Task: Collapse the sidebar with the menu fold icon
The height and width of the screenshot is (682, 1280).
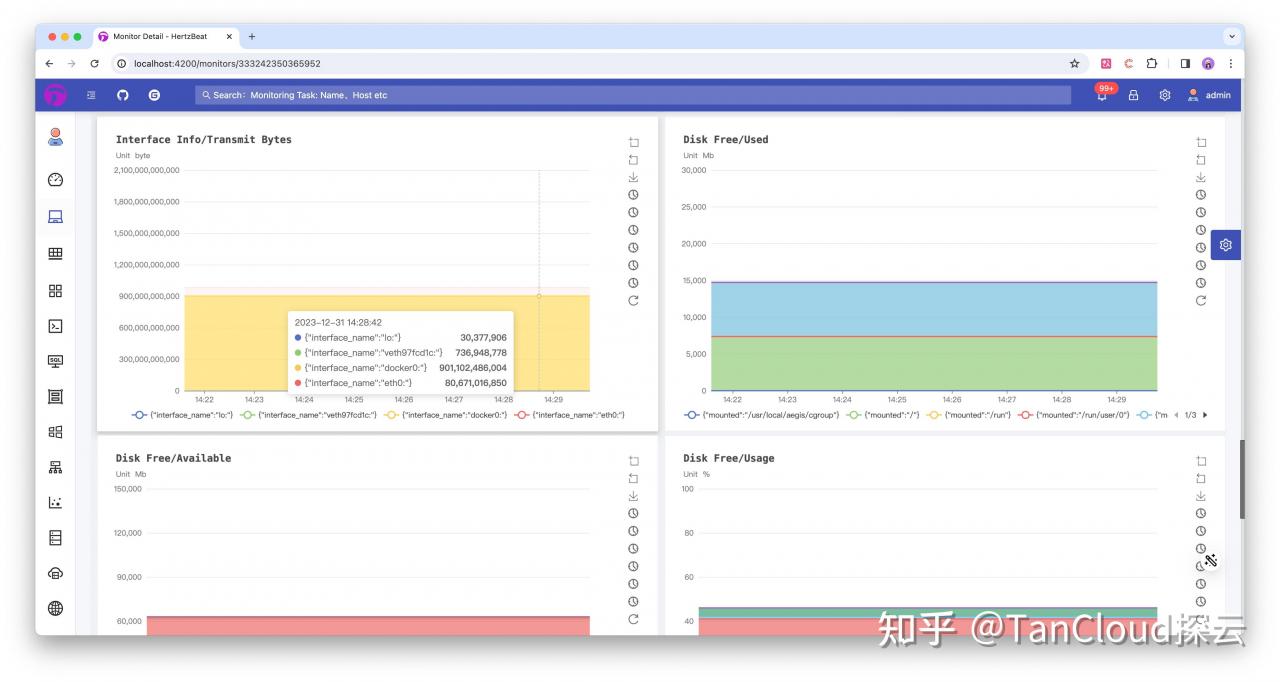Action: point(91,95)
